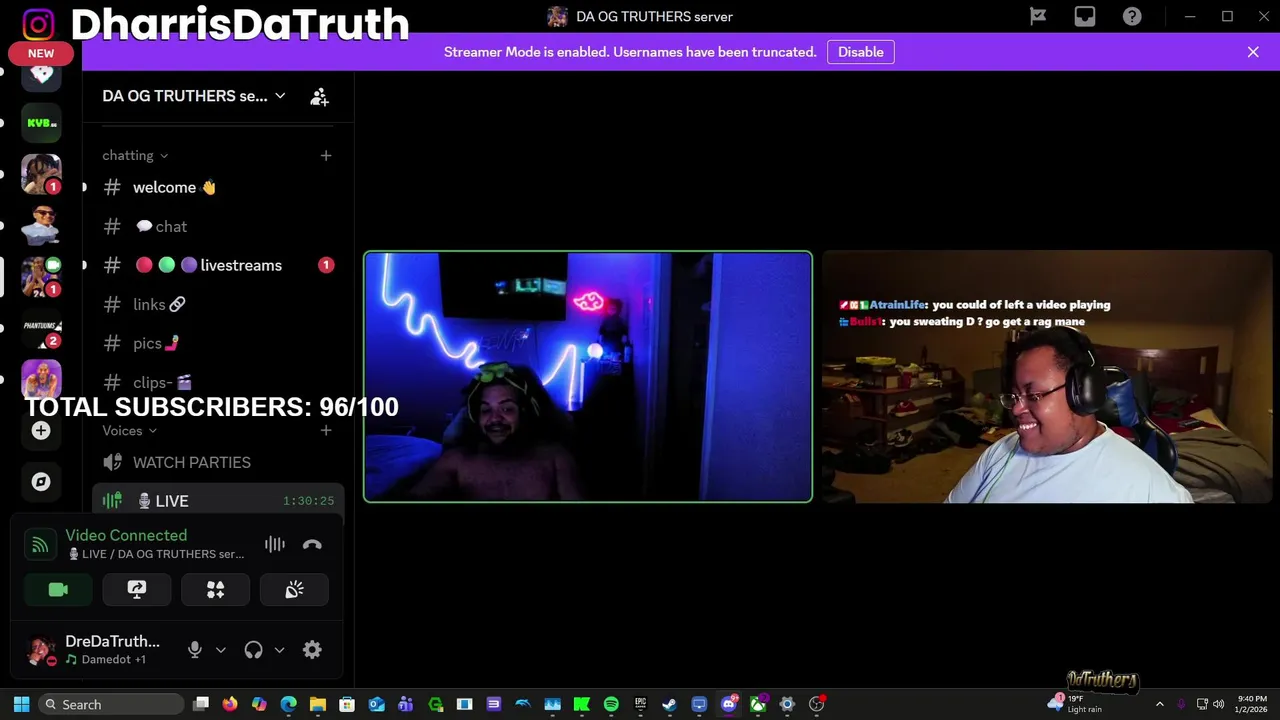Image resolution: width=1280 pixels, height=720 pixels.
Task: Open the connection quality signal icon
Action: pyautogui.click(x=40, y=544)
